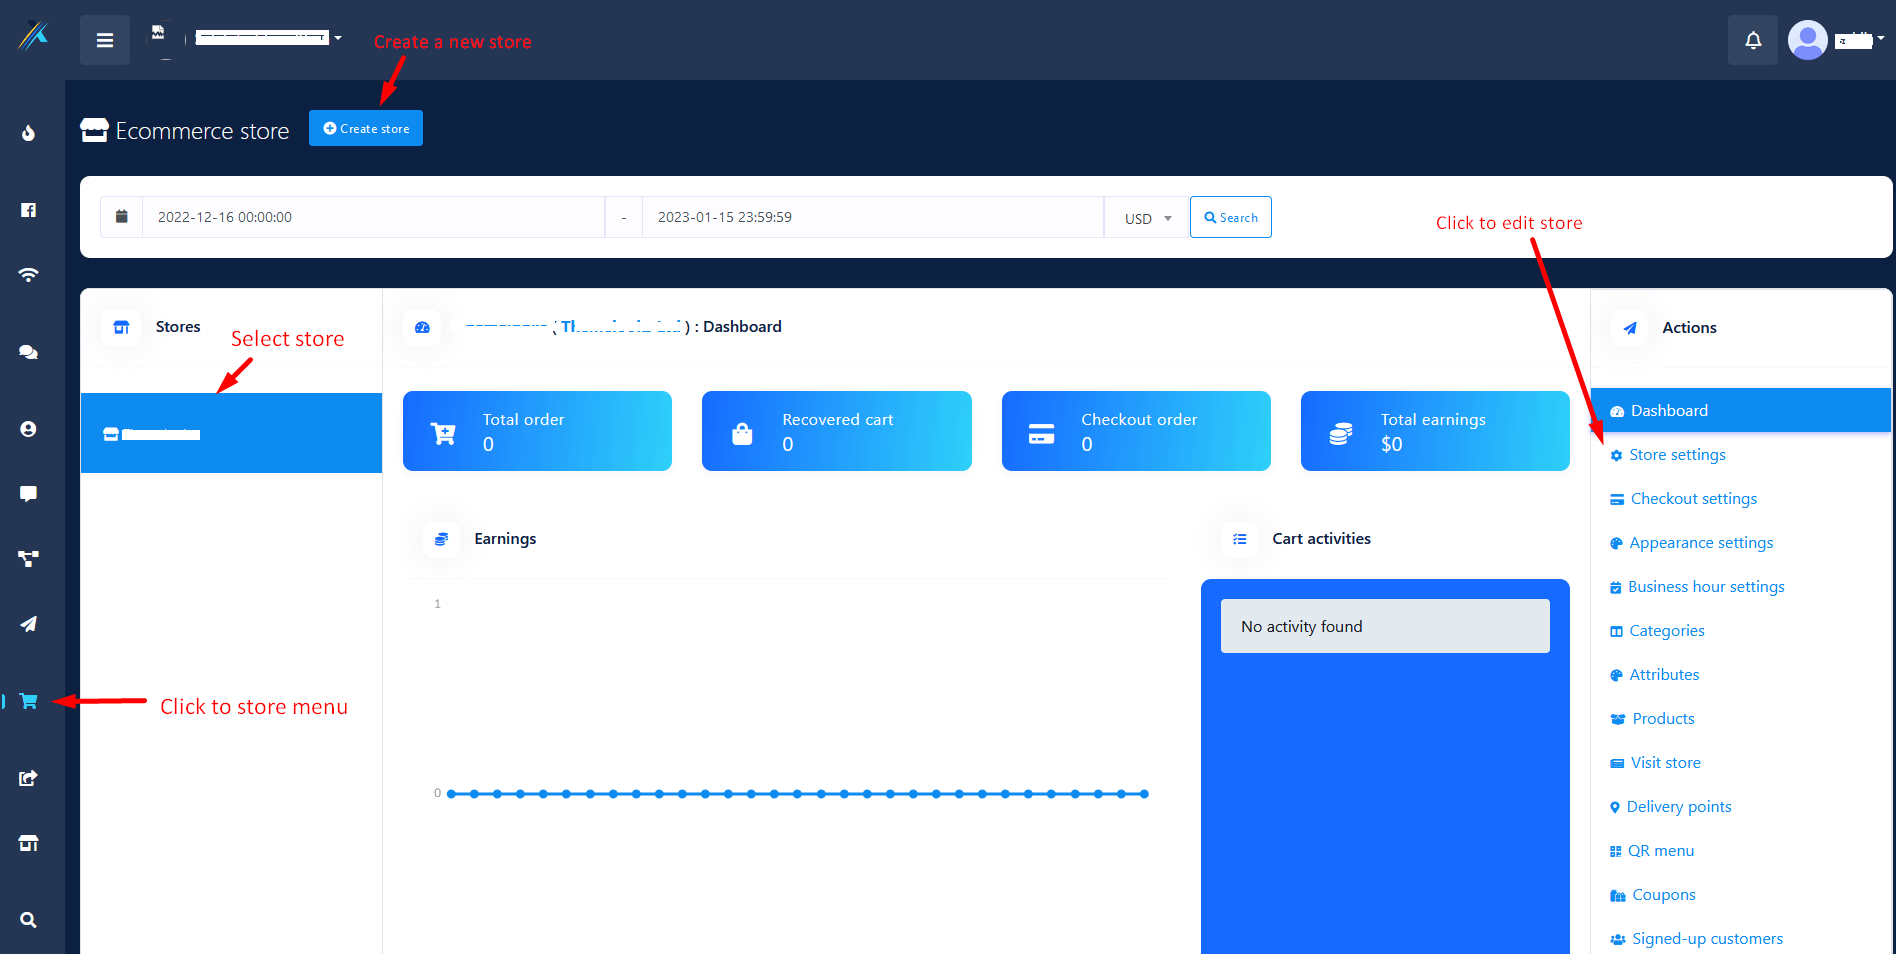Select the highlighted store in Stores list
Screen dimensions: 1896x954
click(231, 433)
